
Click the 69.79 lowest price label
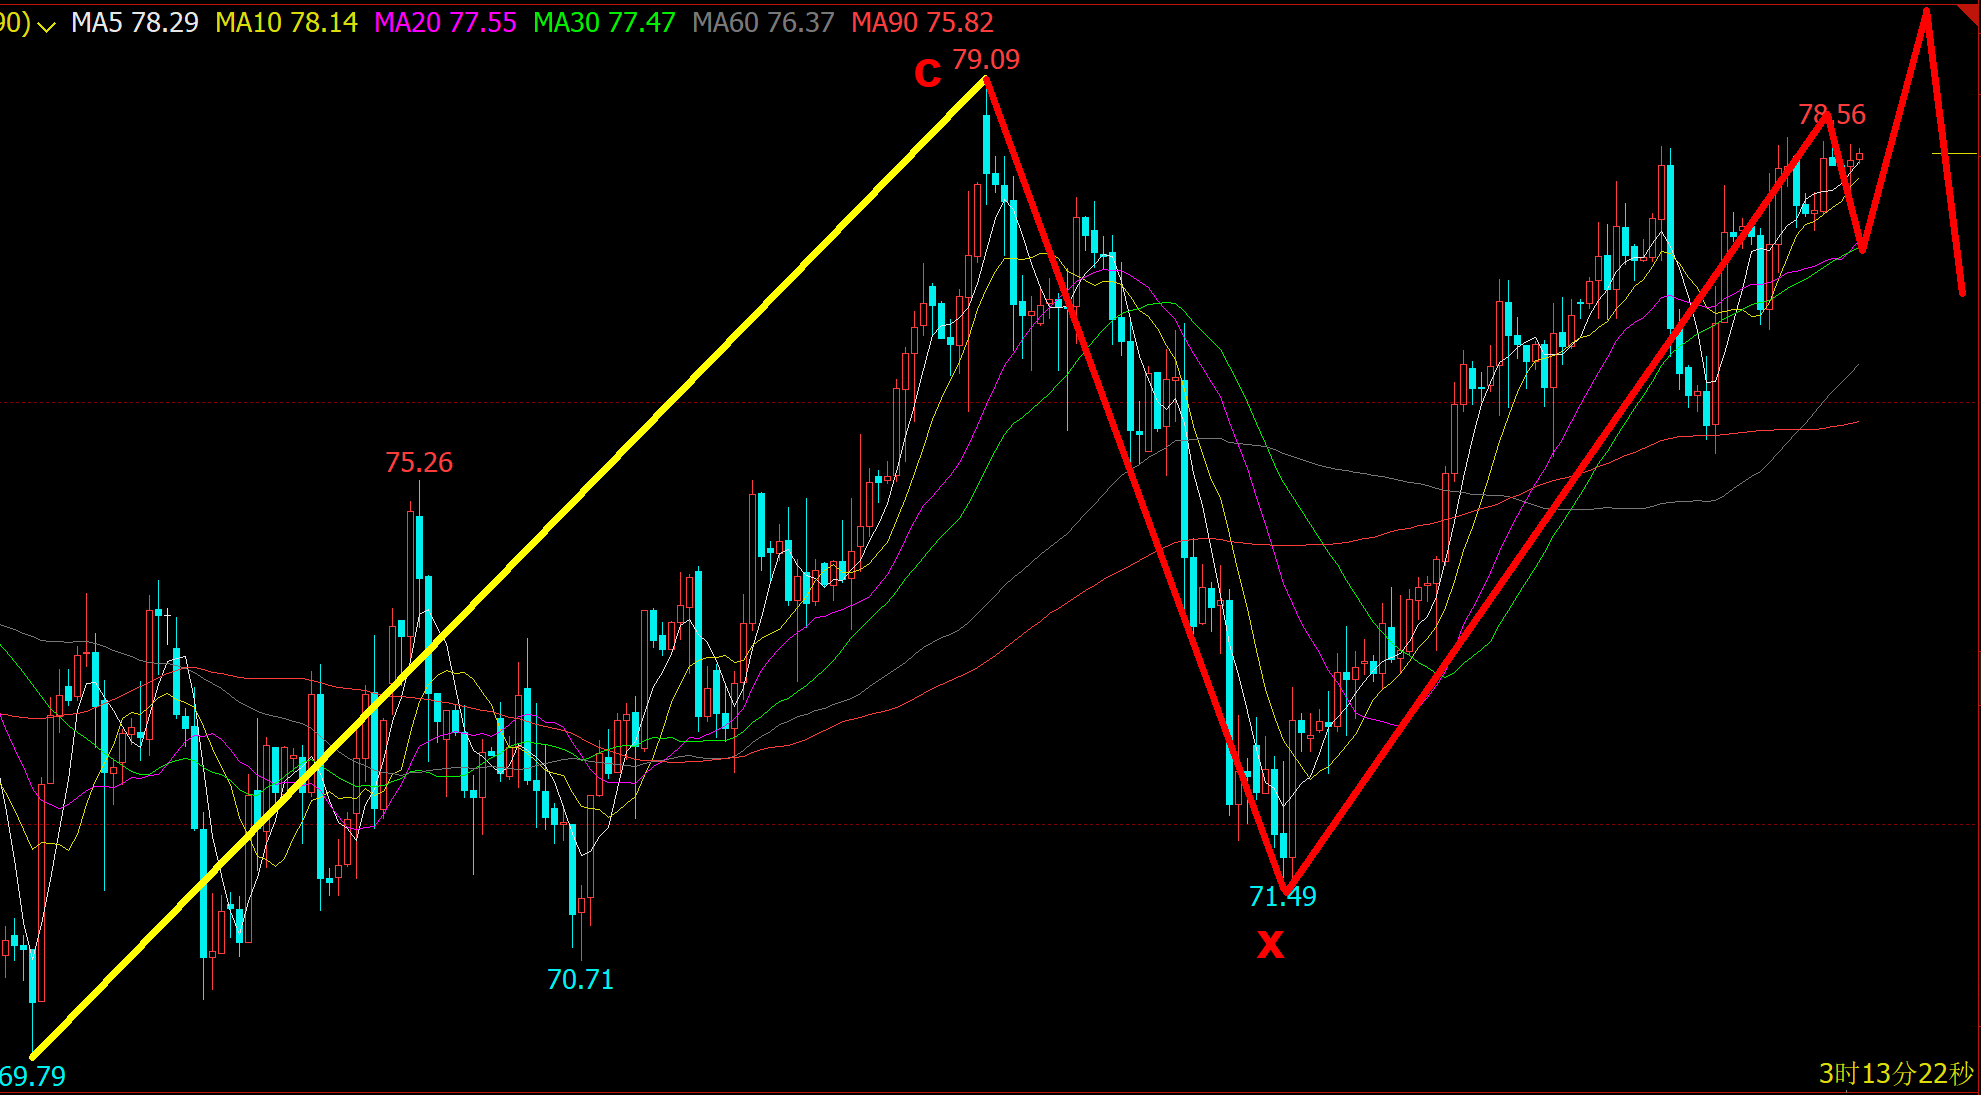32,1077
